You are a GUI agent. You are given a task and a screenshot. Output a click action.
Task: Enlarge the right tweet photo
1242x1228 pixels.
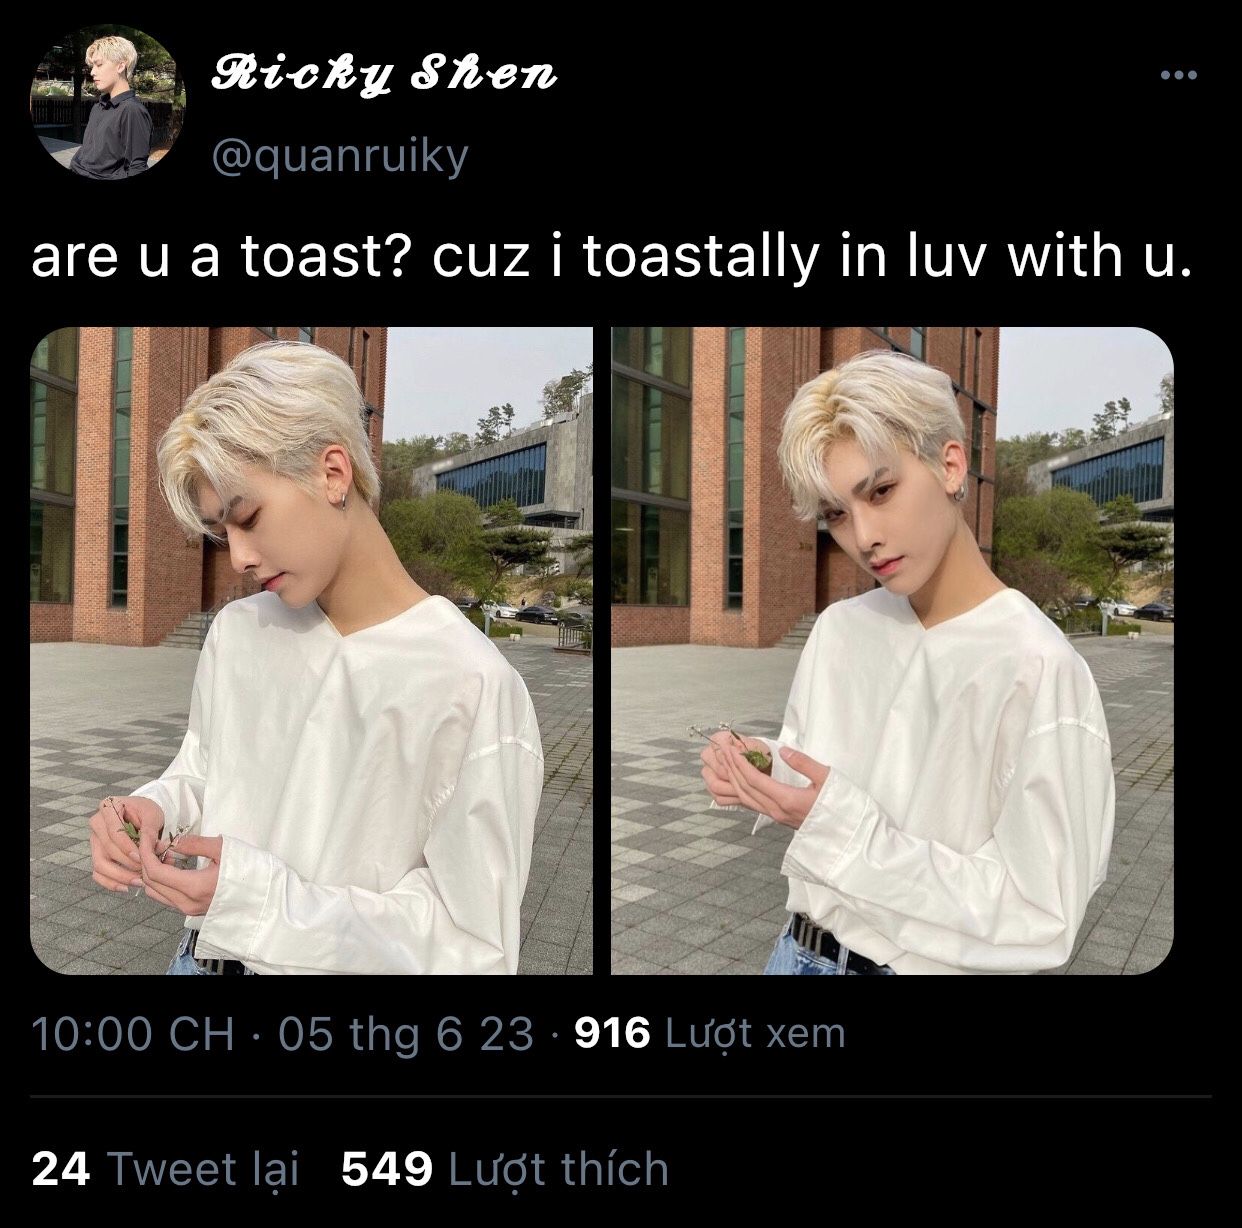pyautogui.click(x=892, y=651)
